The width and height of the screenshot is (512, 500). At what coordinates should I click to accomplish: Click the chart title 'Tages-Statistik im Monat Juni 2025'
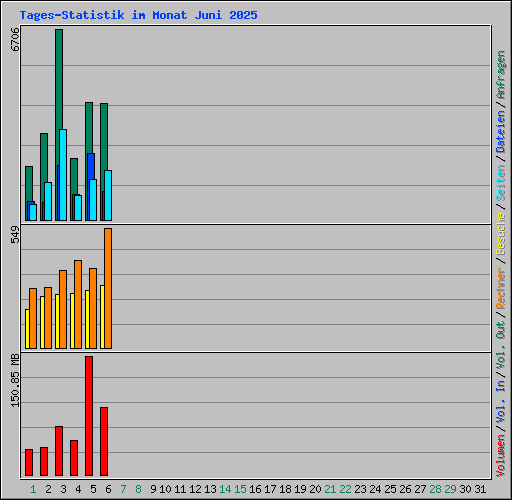[138, 15]
